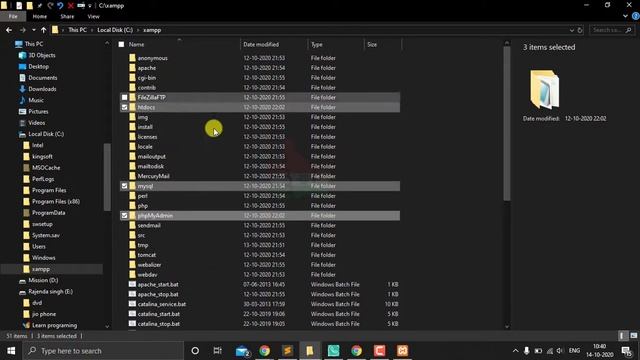
Task: Open the Windows Start menu
Action: pyautogui.click(x=11, y=351)
